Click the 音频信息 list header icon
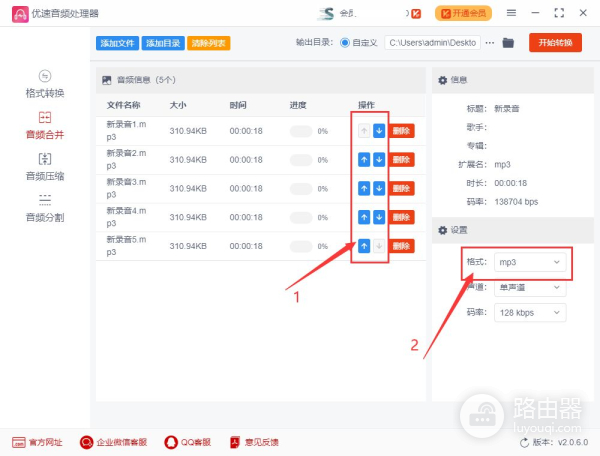This screenshot has width=600, height=456. [x=107, y=80]
